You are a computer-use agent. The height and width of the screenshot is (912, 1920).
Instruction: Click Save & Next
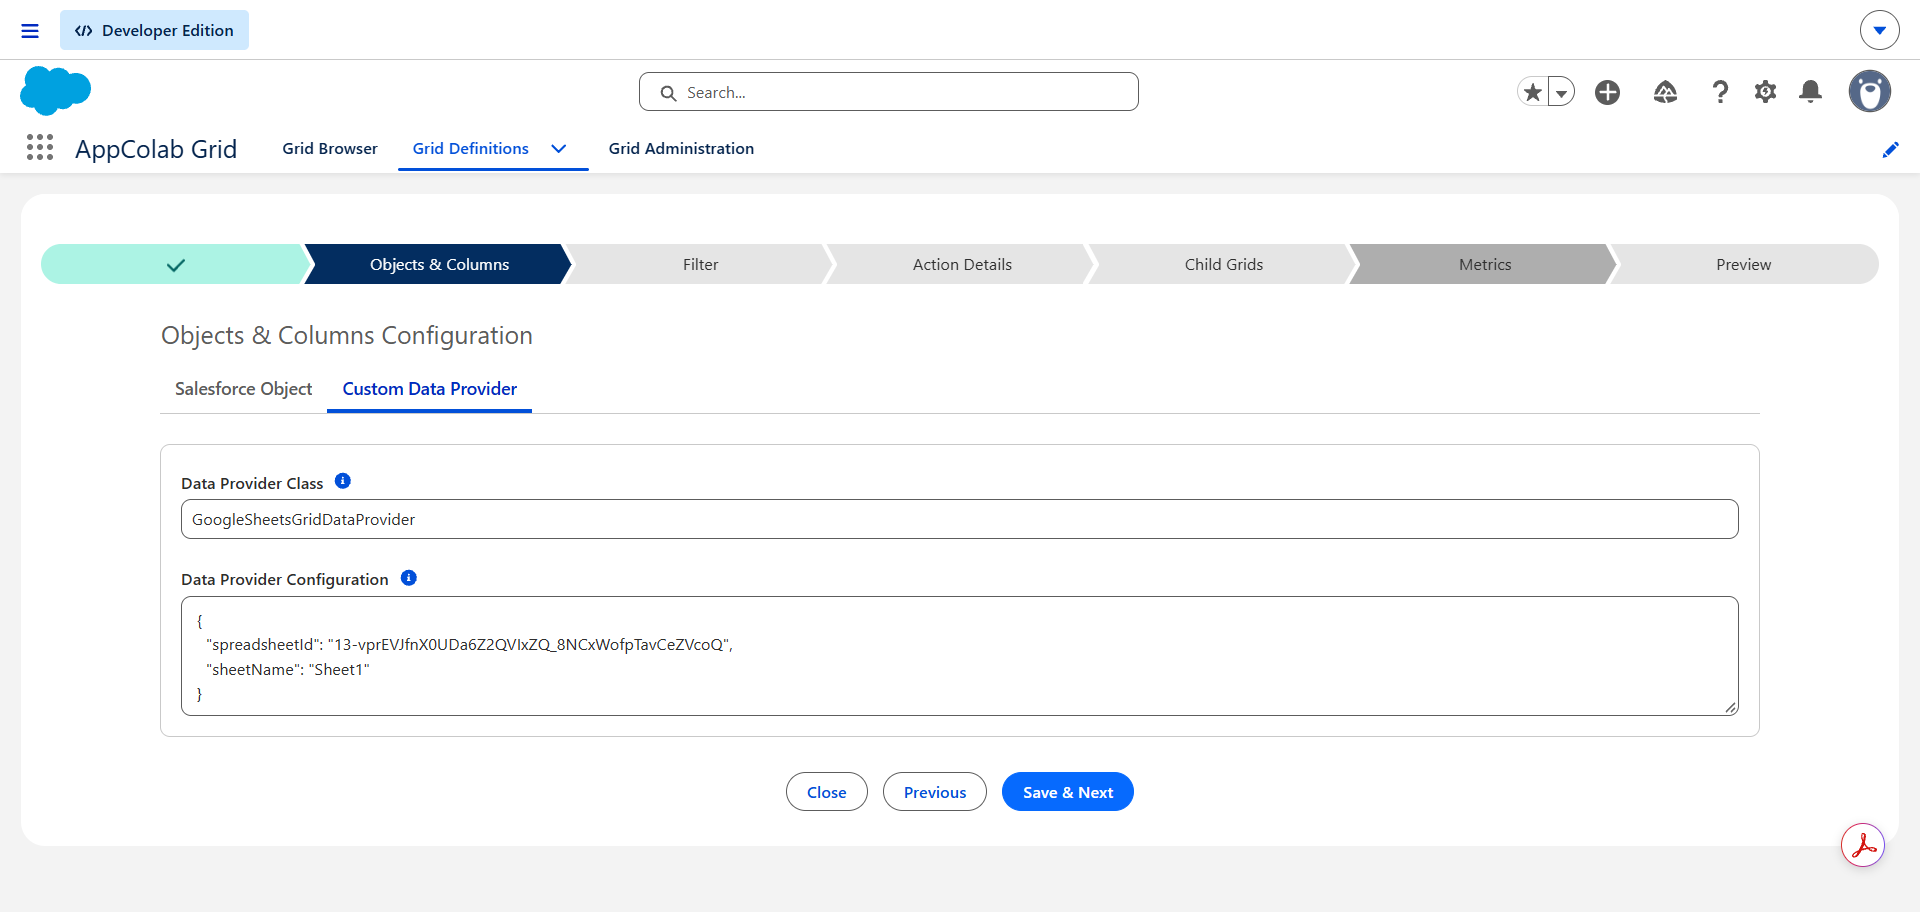tap(1067, 792)
